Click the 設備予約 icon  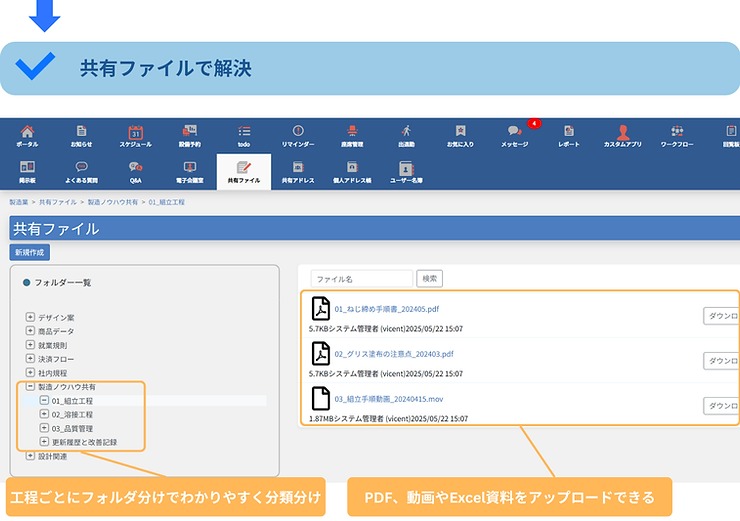(190, 132)
